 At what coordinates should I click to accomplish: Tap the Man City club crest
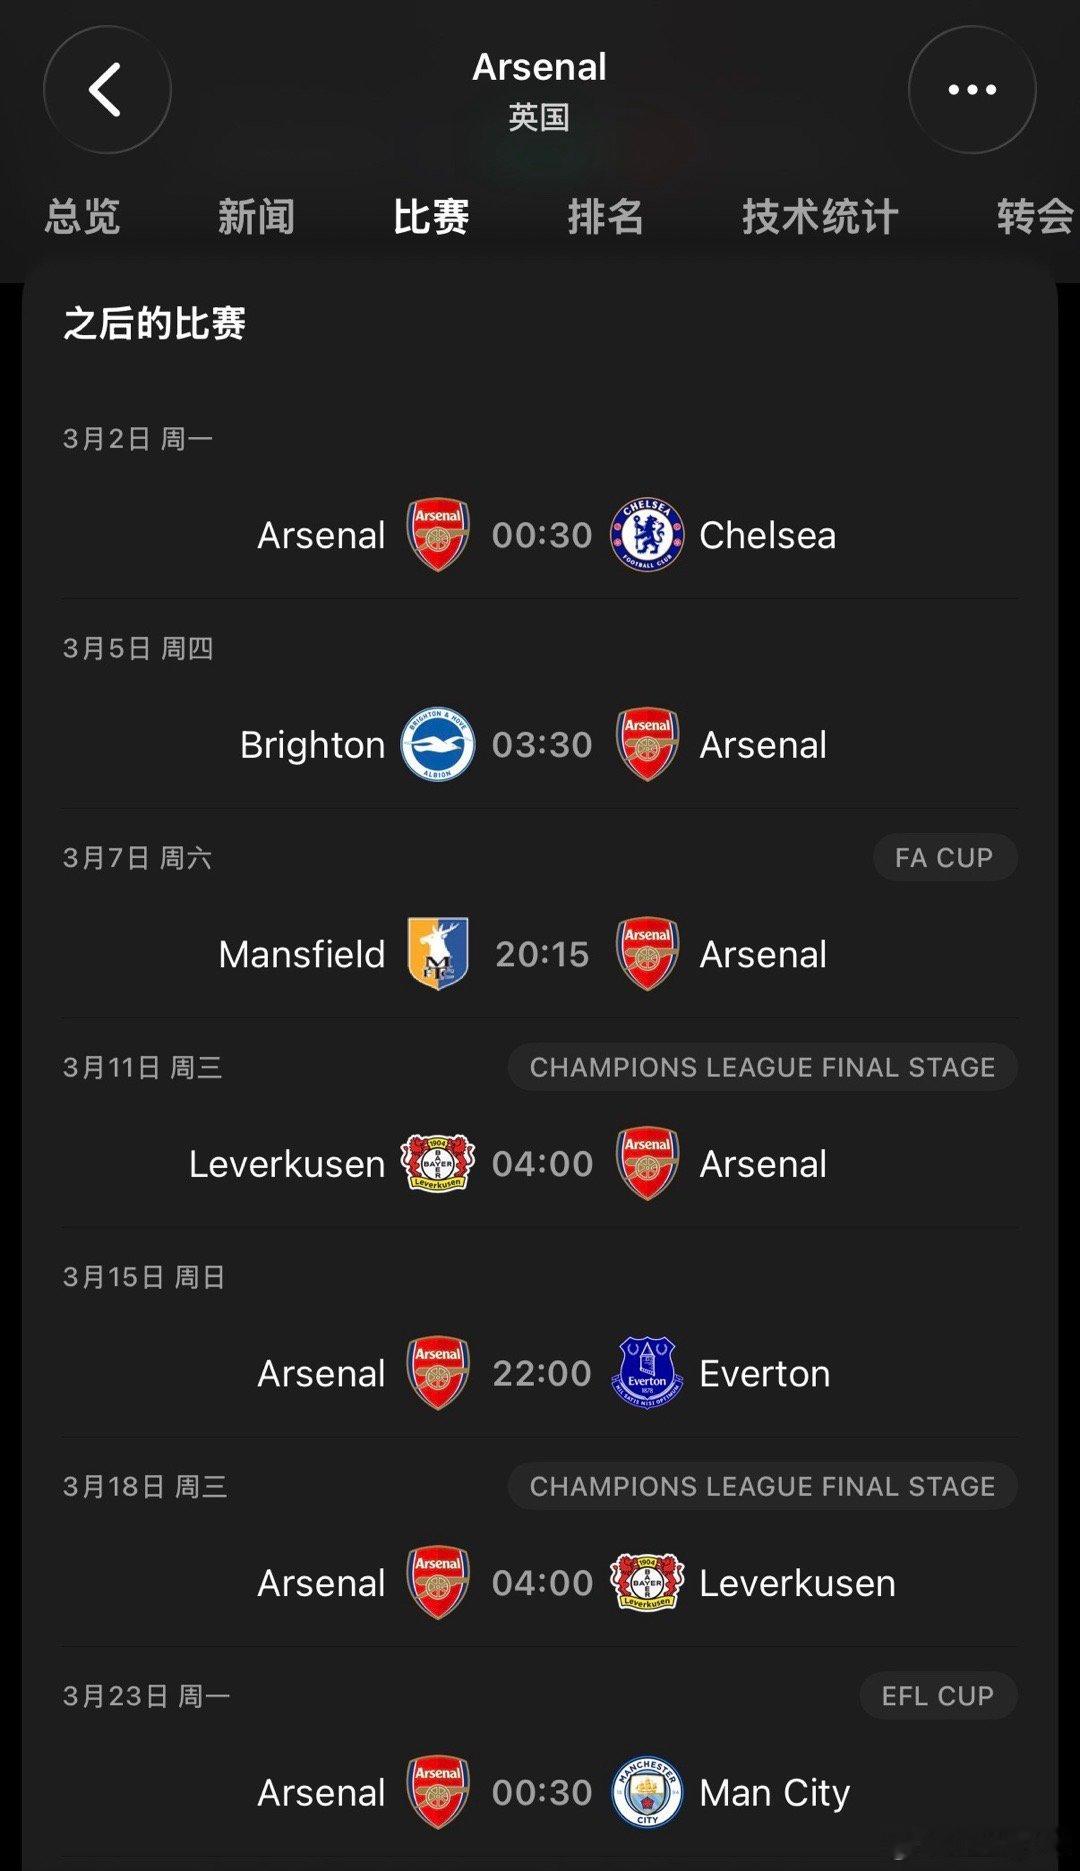[647, 1792]
